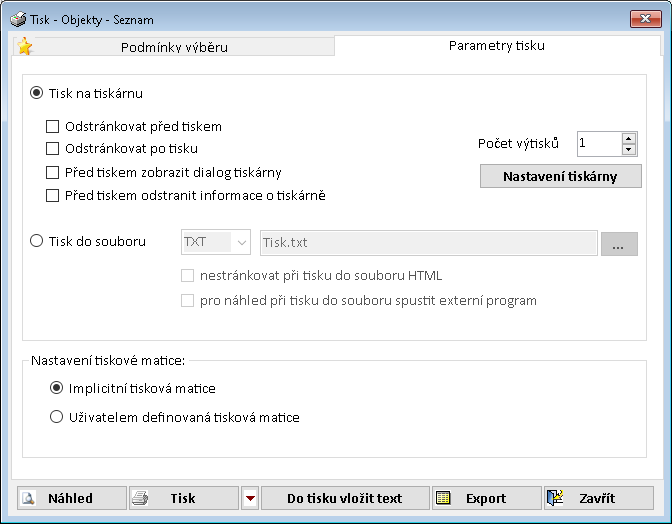672x524 pixels.
Task: Click the Zavřít close button
Action: 597,498
